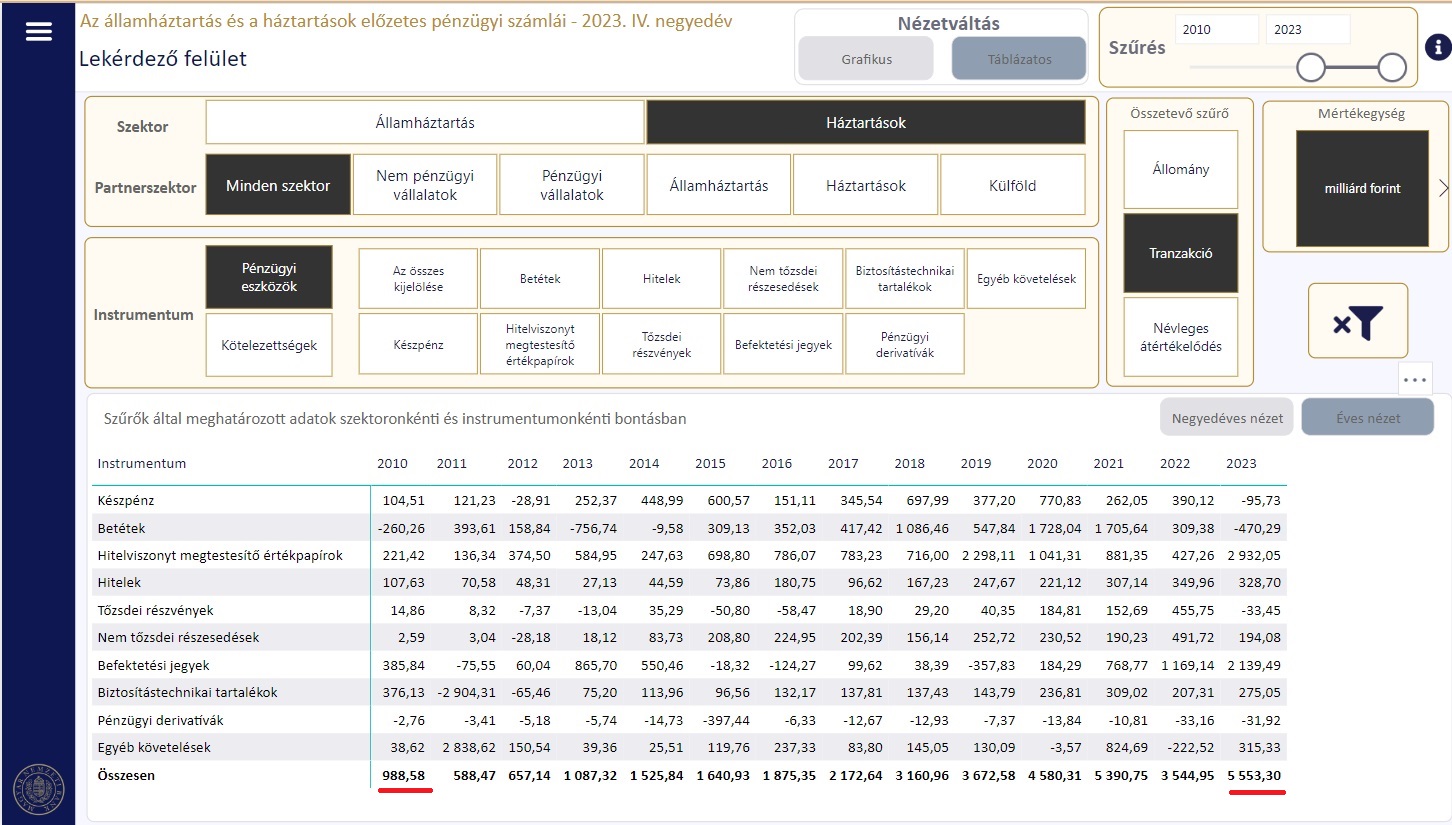Select Tranzakció component filter
The width and height of the screenshot is (1452, 825).
(1181, 253)
